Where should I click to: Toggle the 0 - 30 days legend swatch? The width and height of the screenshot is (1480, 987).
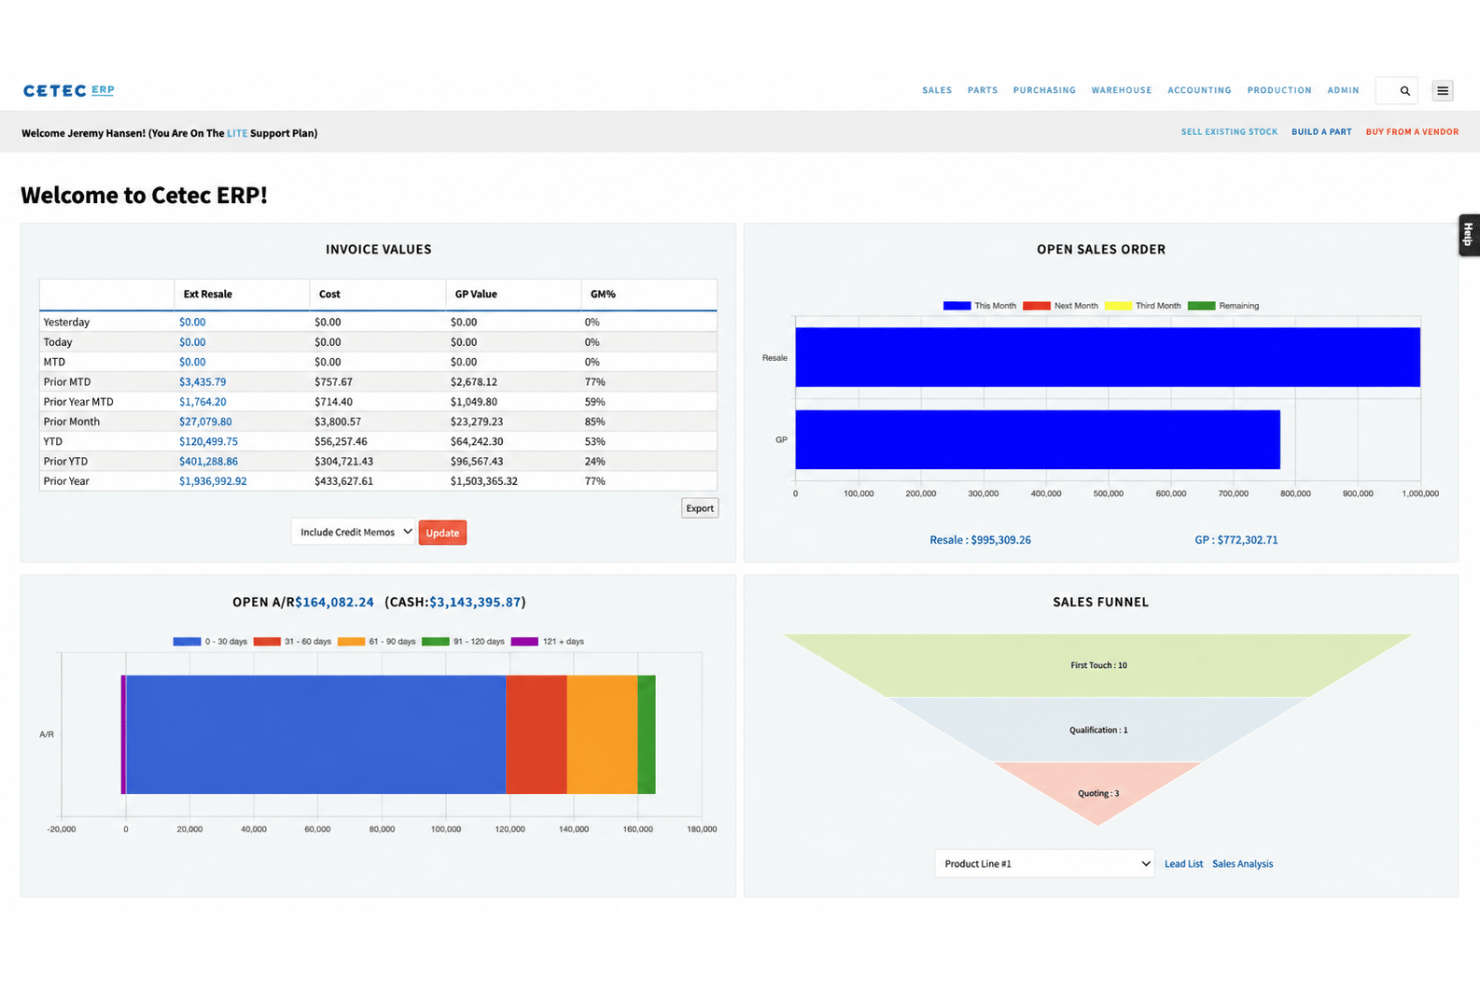tap(187, 642)
